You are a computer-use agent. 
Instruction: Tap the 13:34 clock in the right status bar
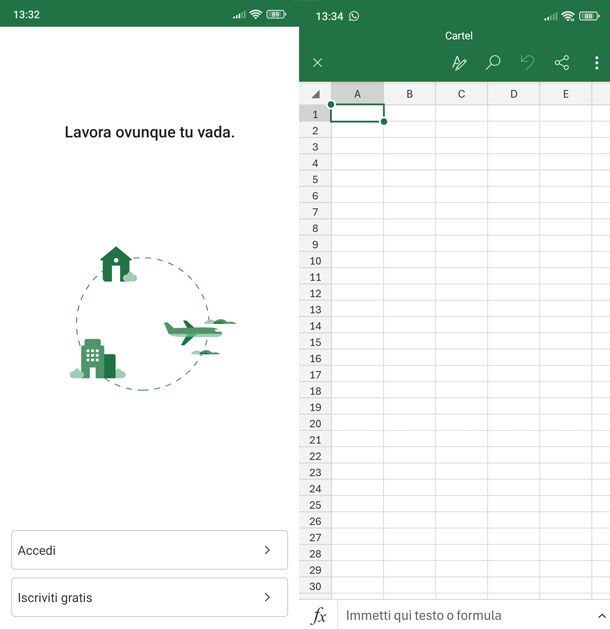coord(329,16)
